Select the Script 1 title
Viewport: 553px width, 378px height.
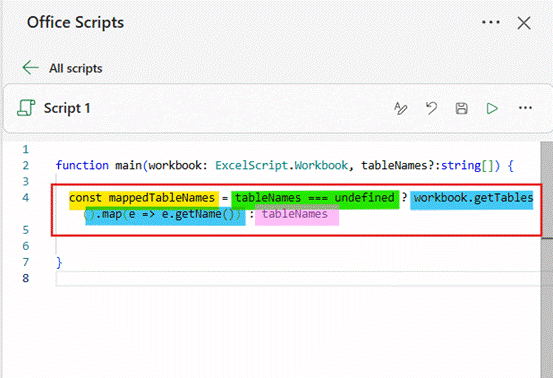67,108
